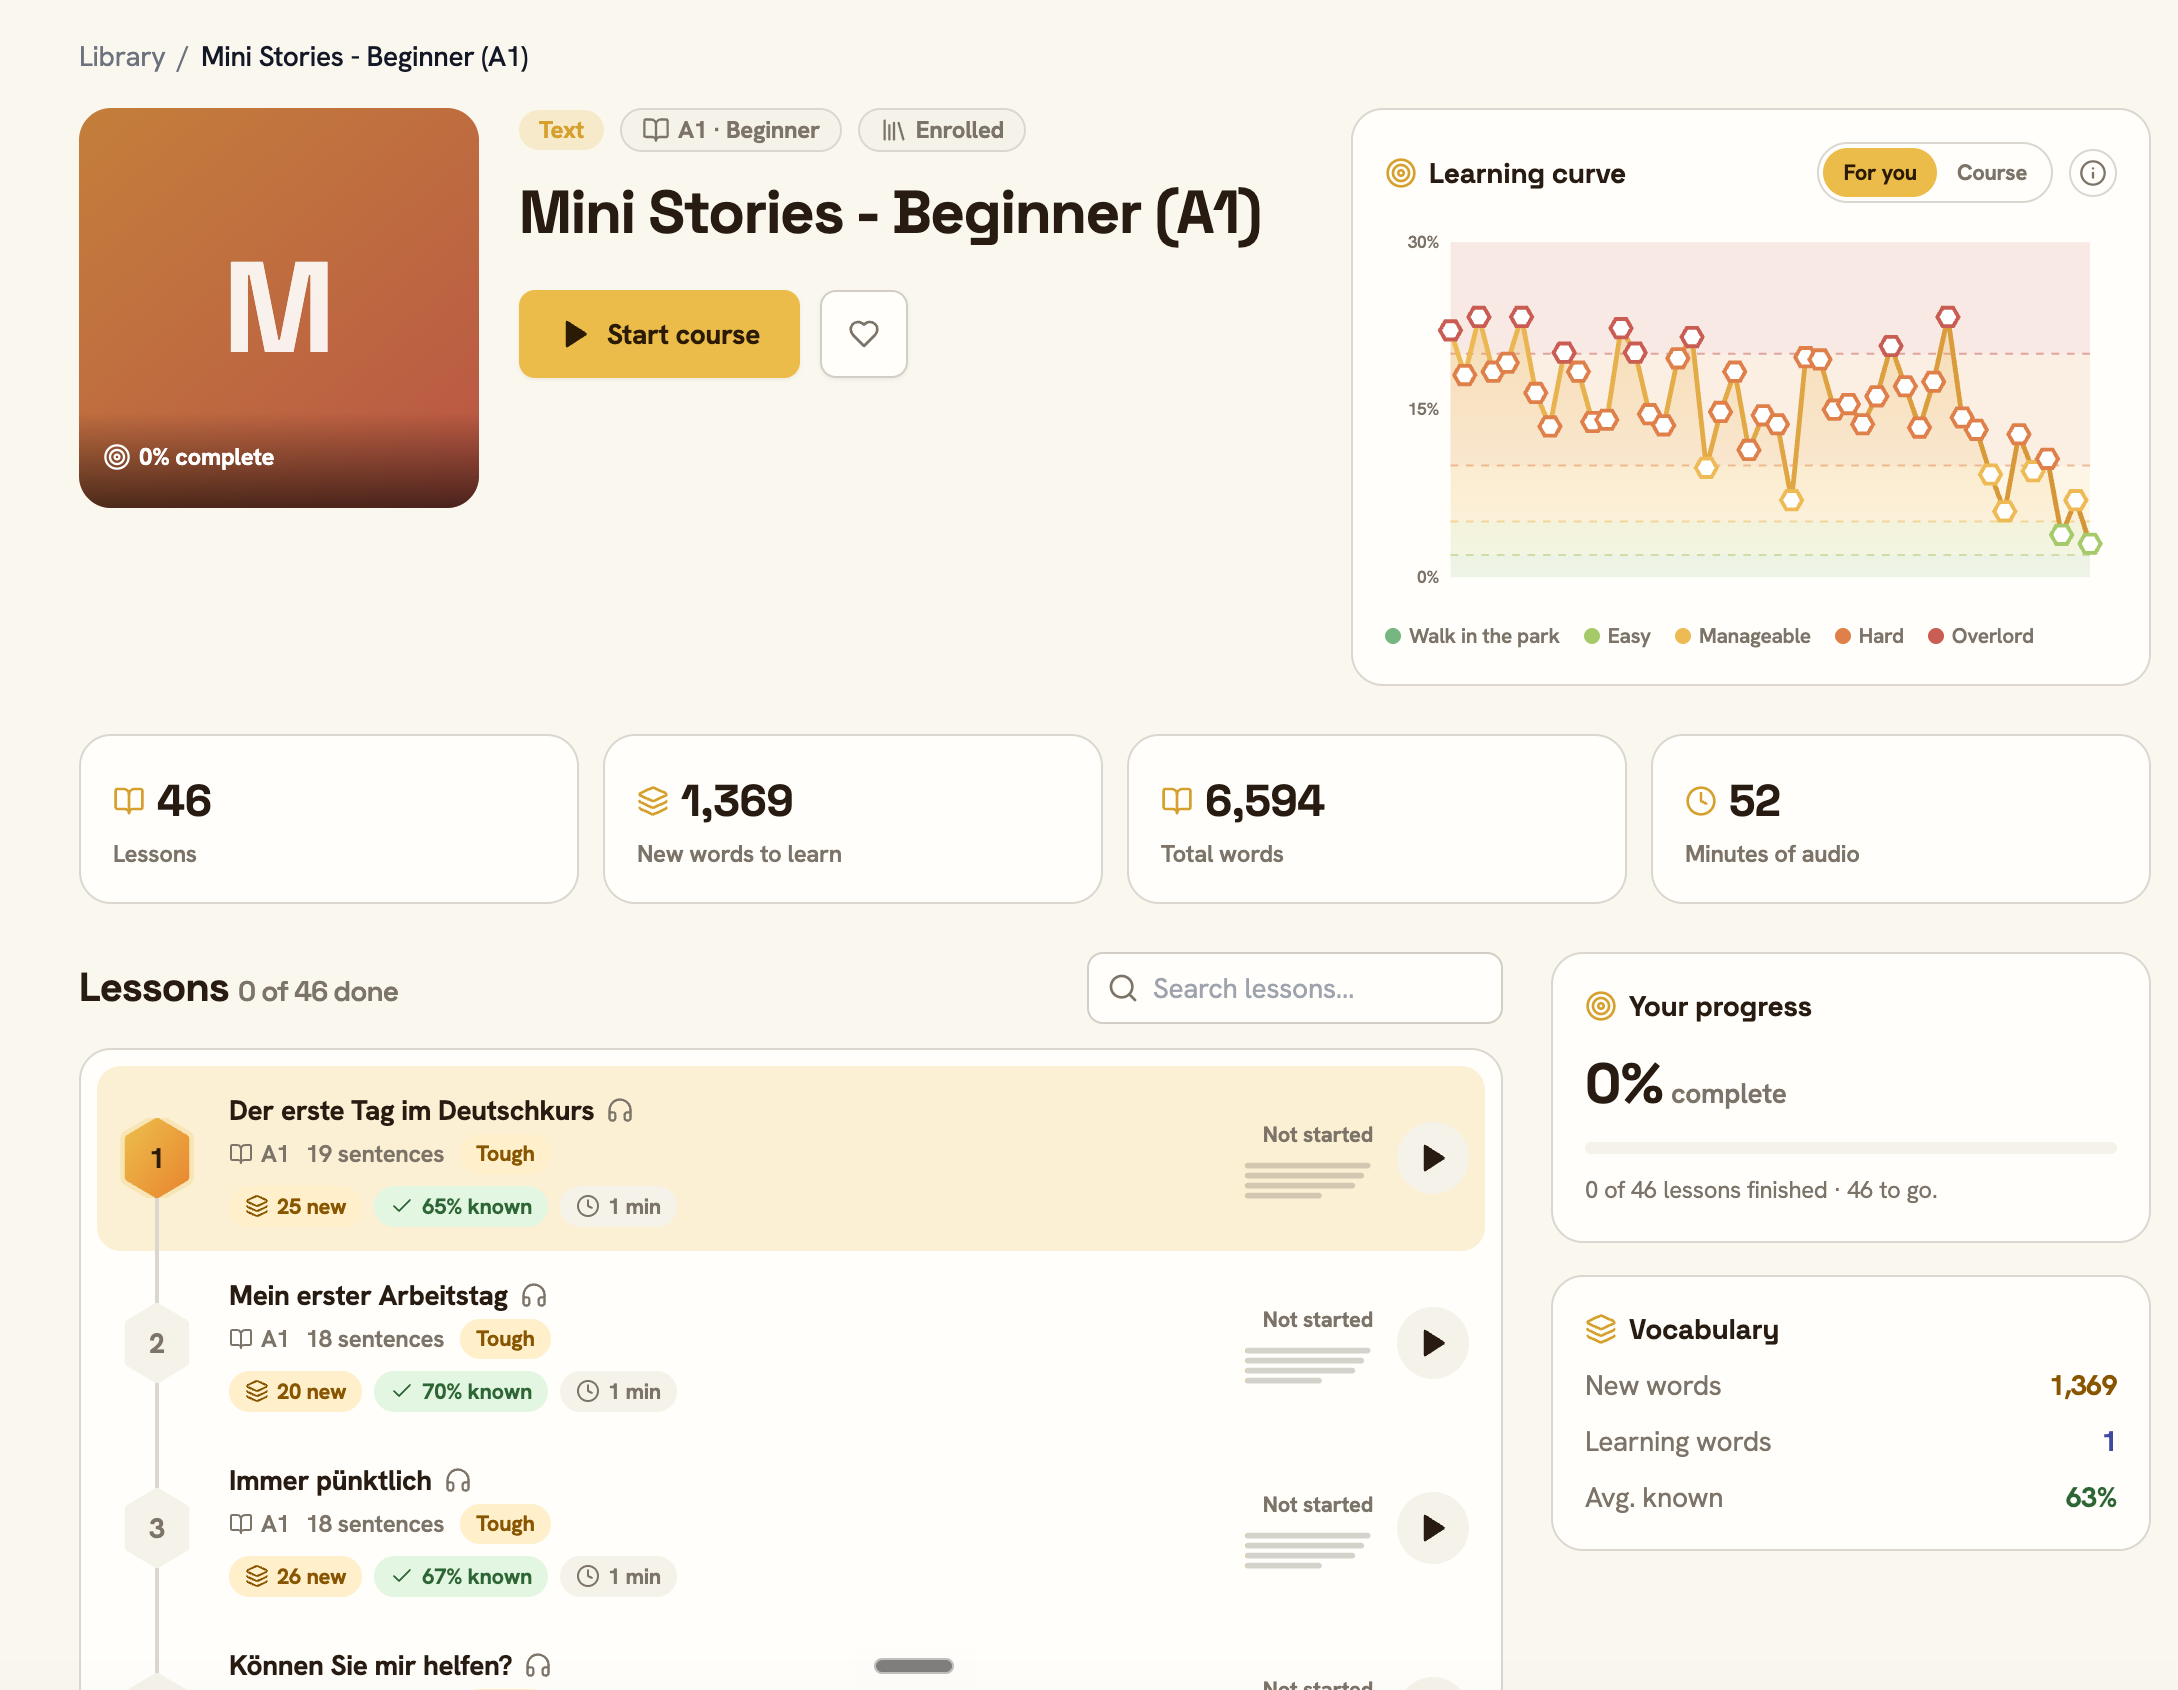Click the 25 new words badge
The width and height of the screenshot is (2178, 1690).
pyautogui.click(x=295, y=1206)
